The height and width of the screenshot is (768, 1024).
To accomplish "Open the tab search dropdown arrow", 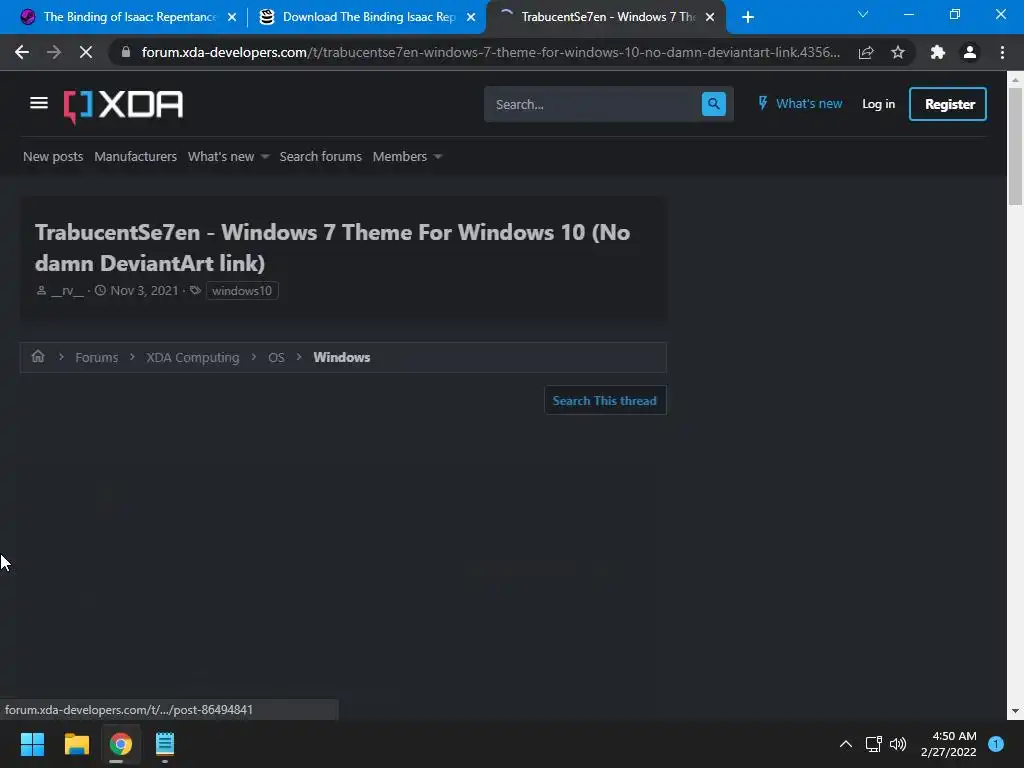I will 863,14.
